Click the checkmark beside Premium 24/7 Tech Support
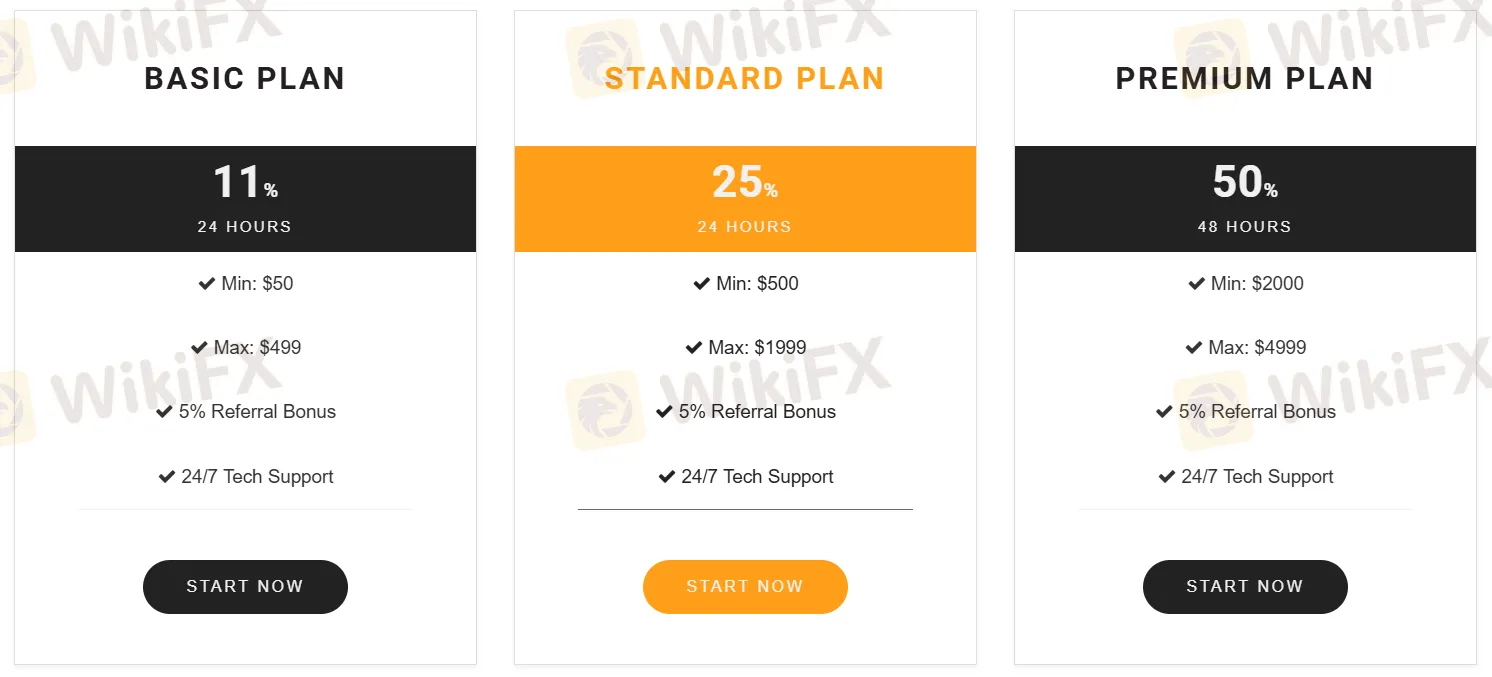The image size is (1492, 677). coord(1164,476)
